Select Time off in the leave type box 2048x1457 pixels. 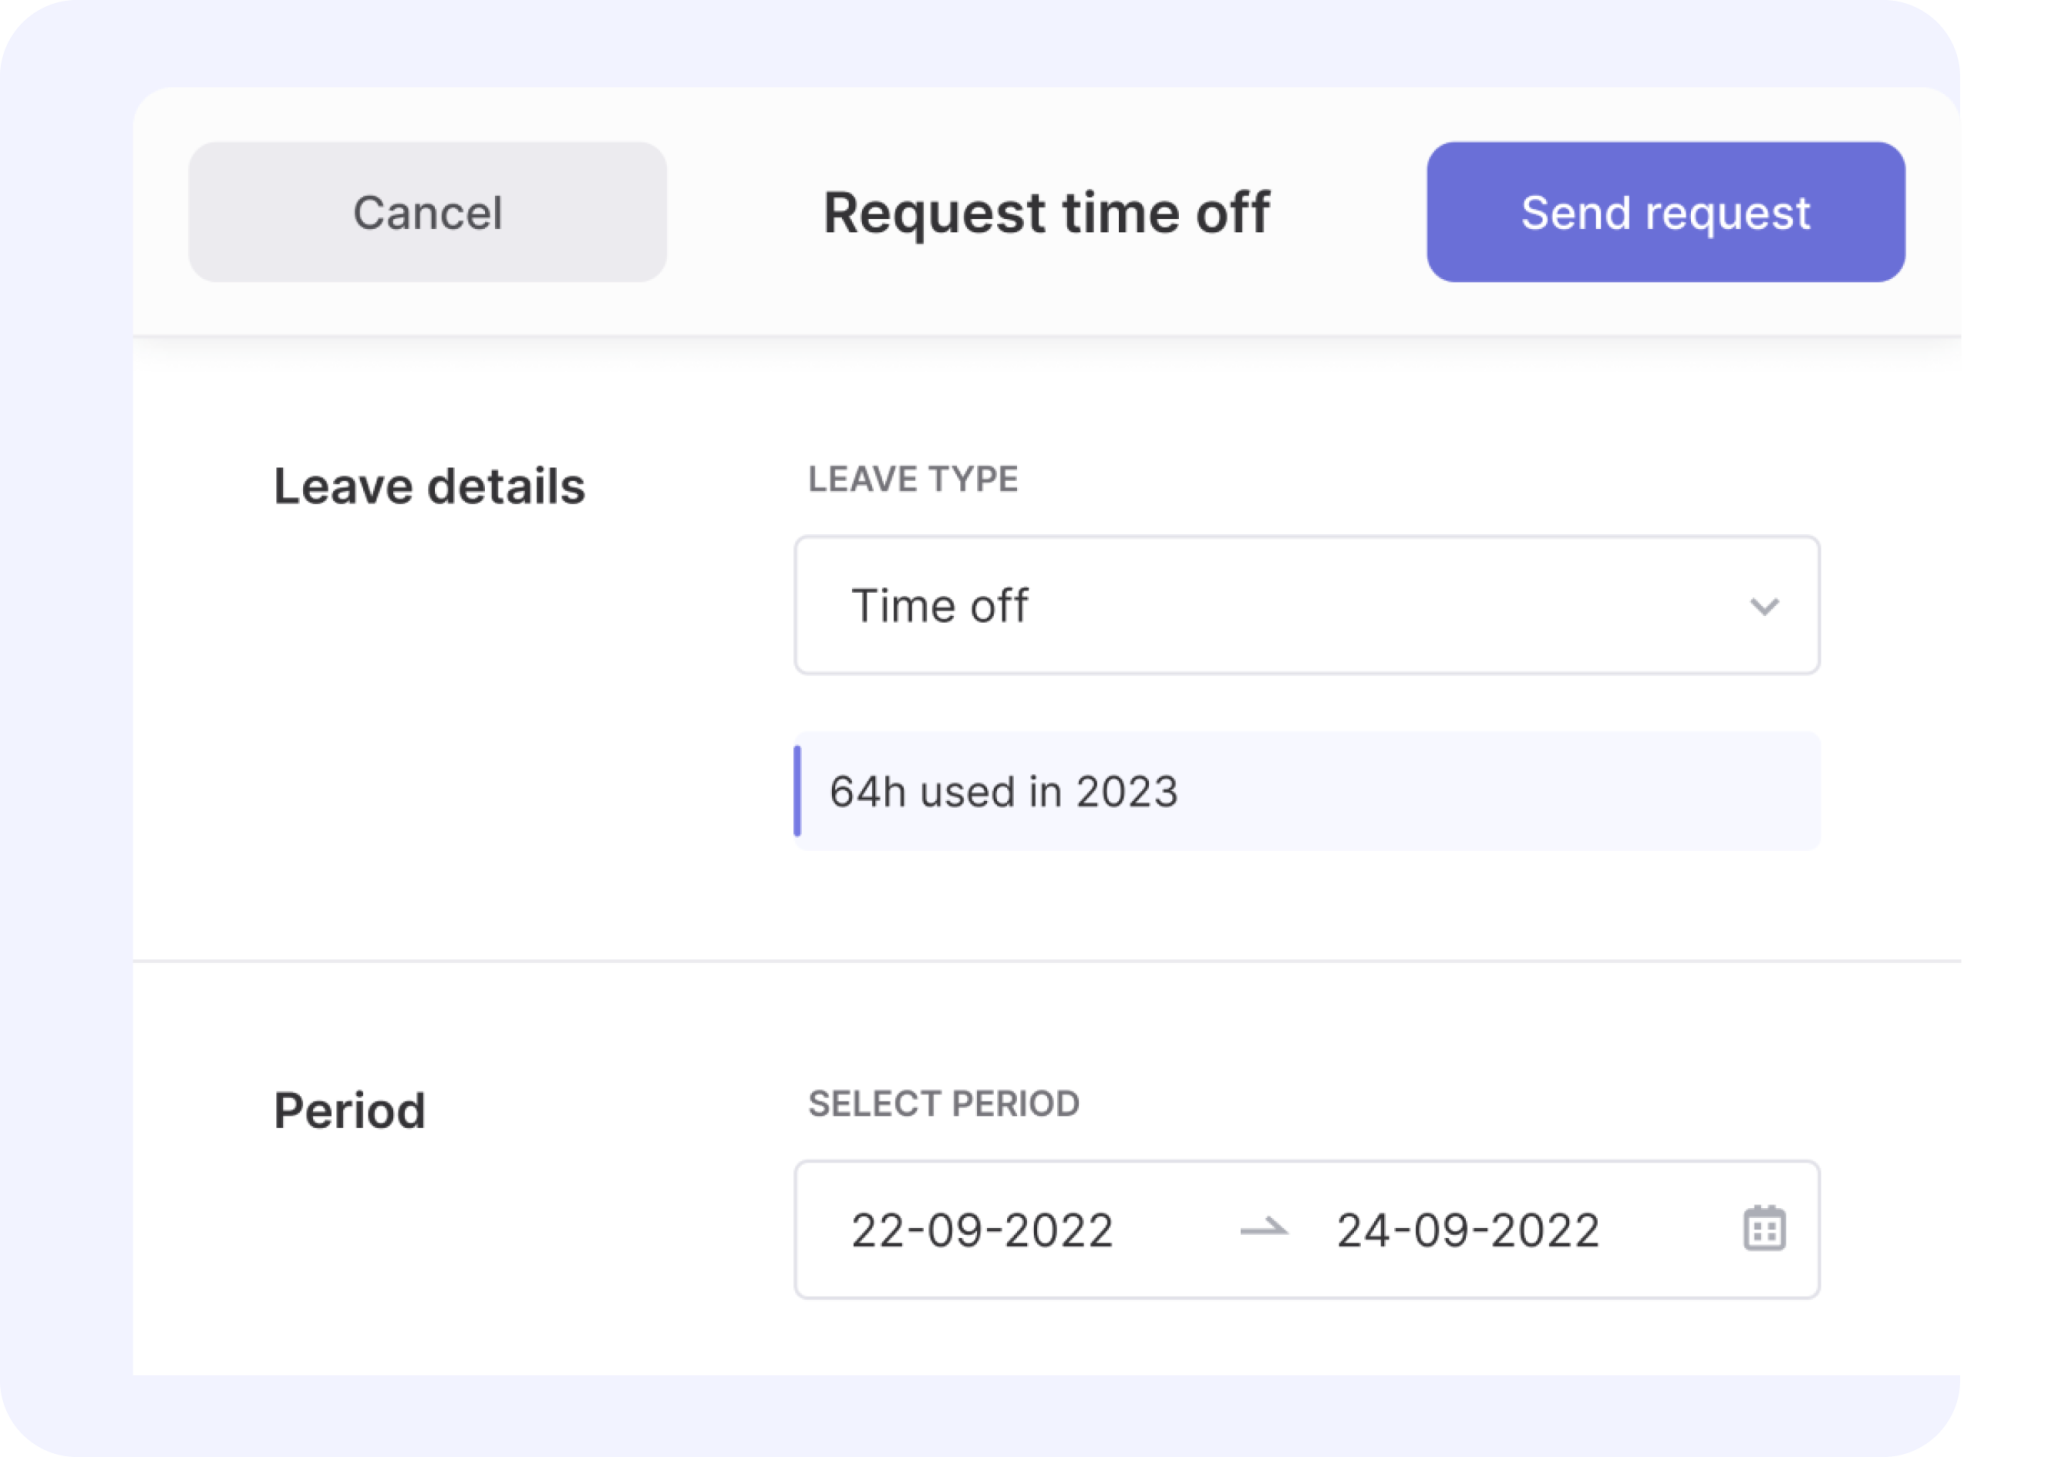coord(941,604)
